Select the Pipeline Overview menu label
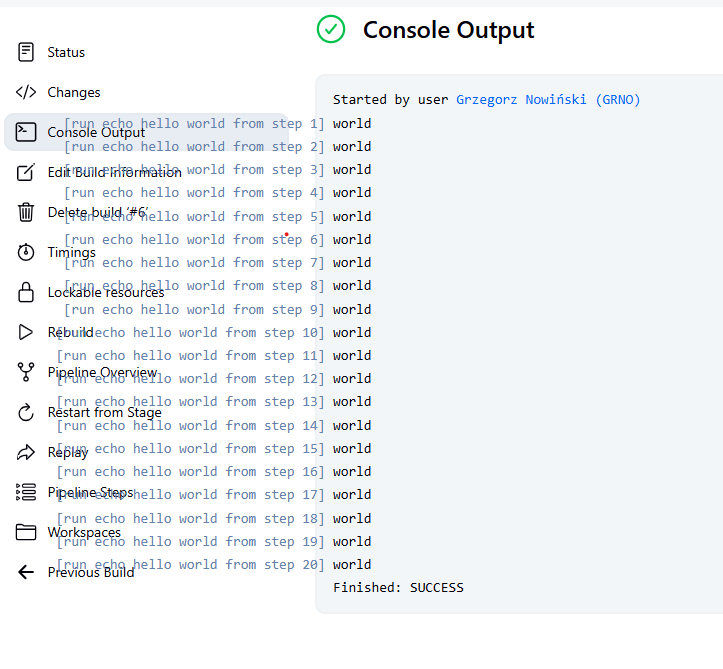Screen dimensions: 723x669 tap(102, 372)
